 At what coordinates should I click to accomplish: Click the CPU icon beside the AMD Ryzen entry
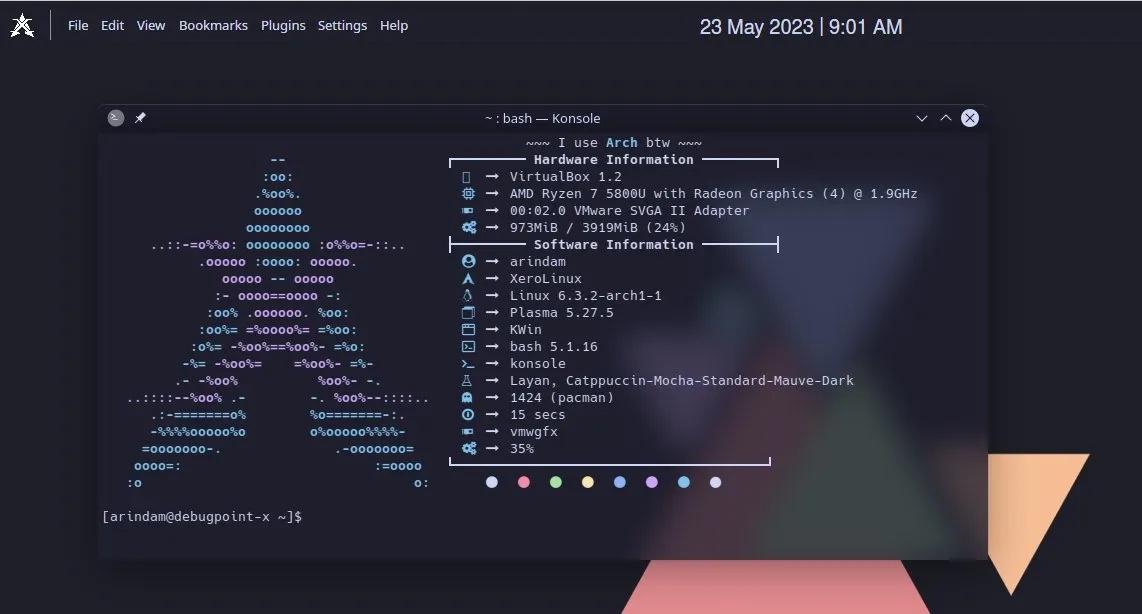pyautogui.click(x=468, y=193)
